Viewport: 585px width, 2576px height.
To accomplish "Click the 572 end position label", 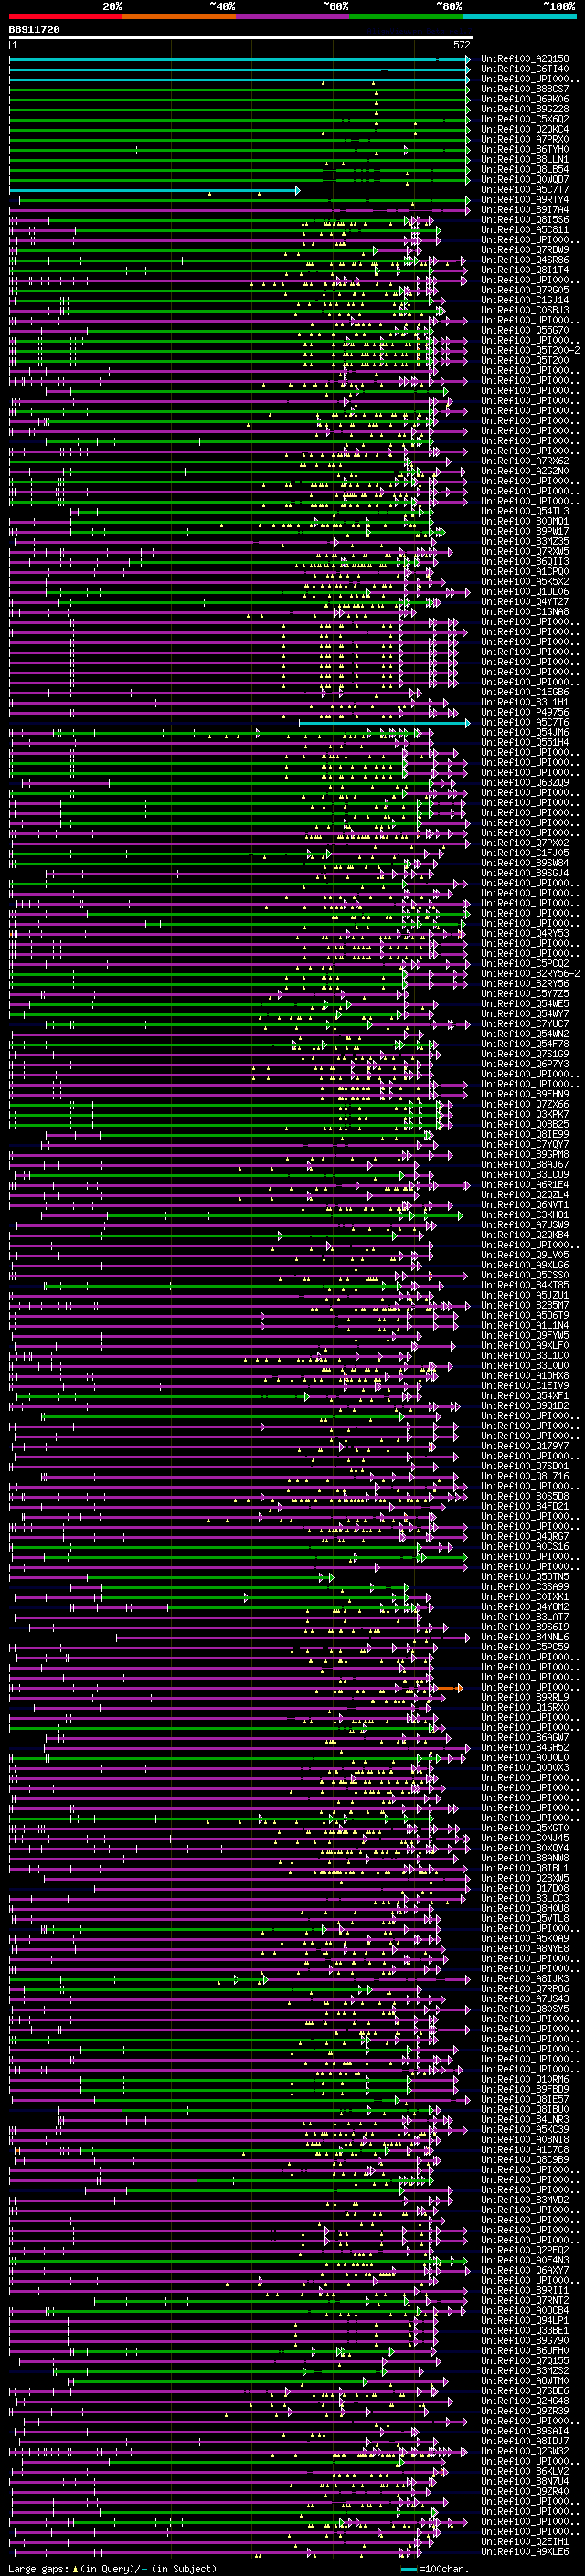I will (x=462, y=45).
